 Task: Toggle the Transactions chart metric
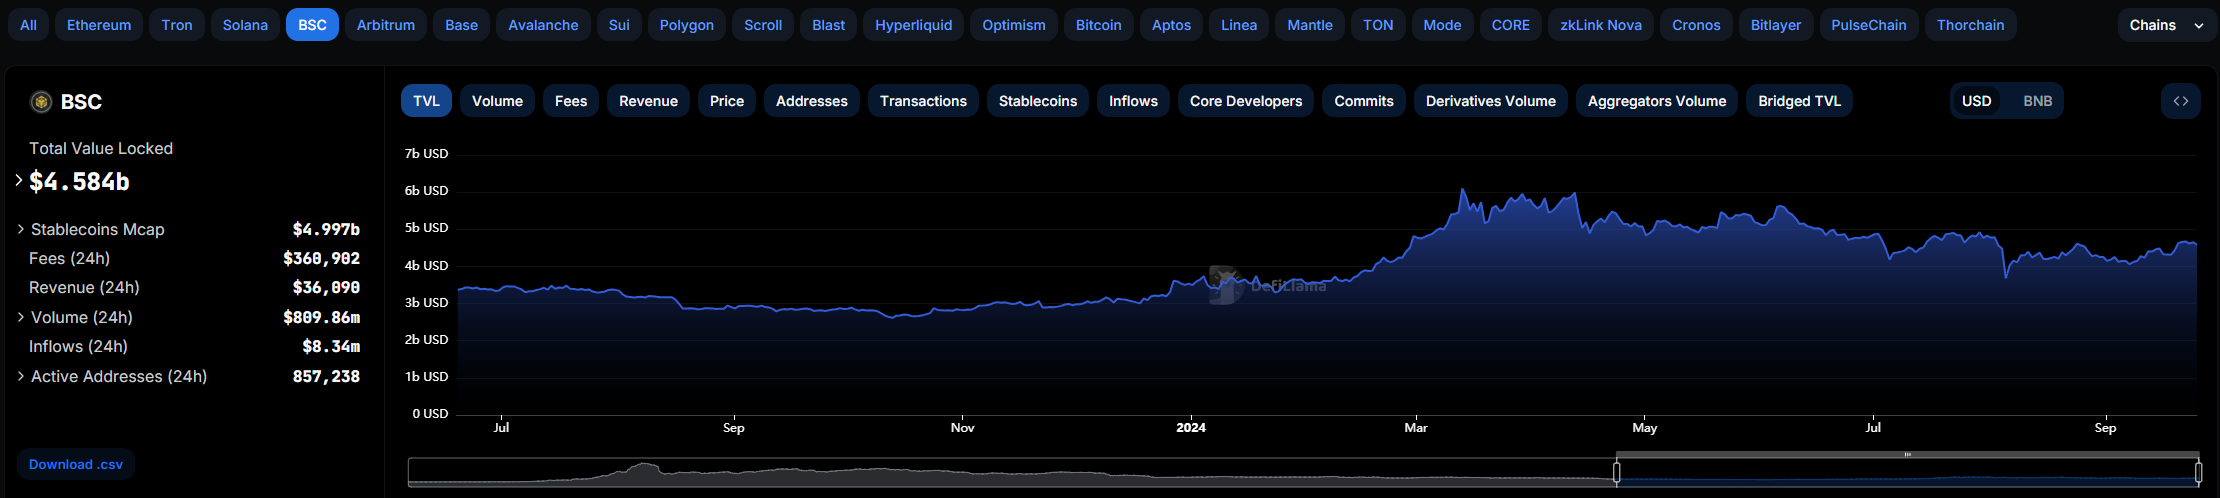click(923, 101)
